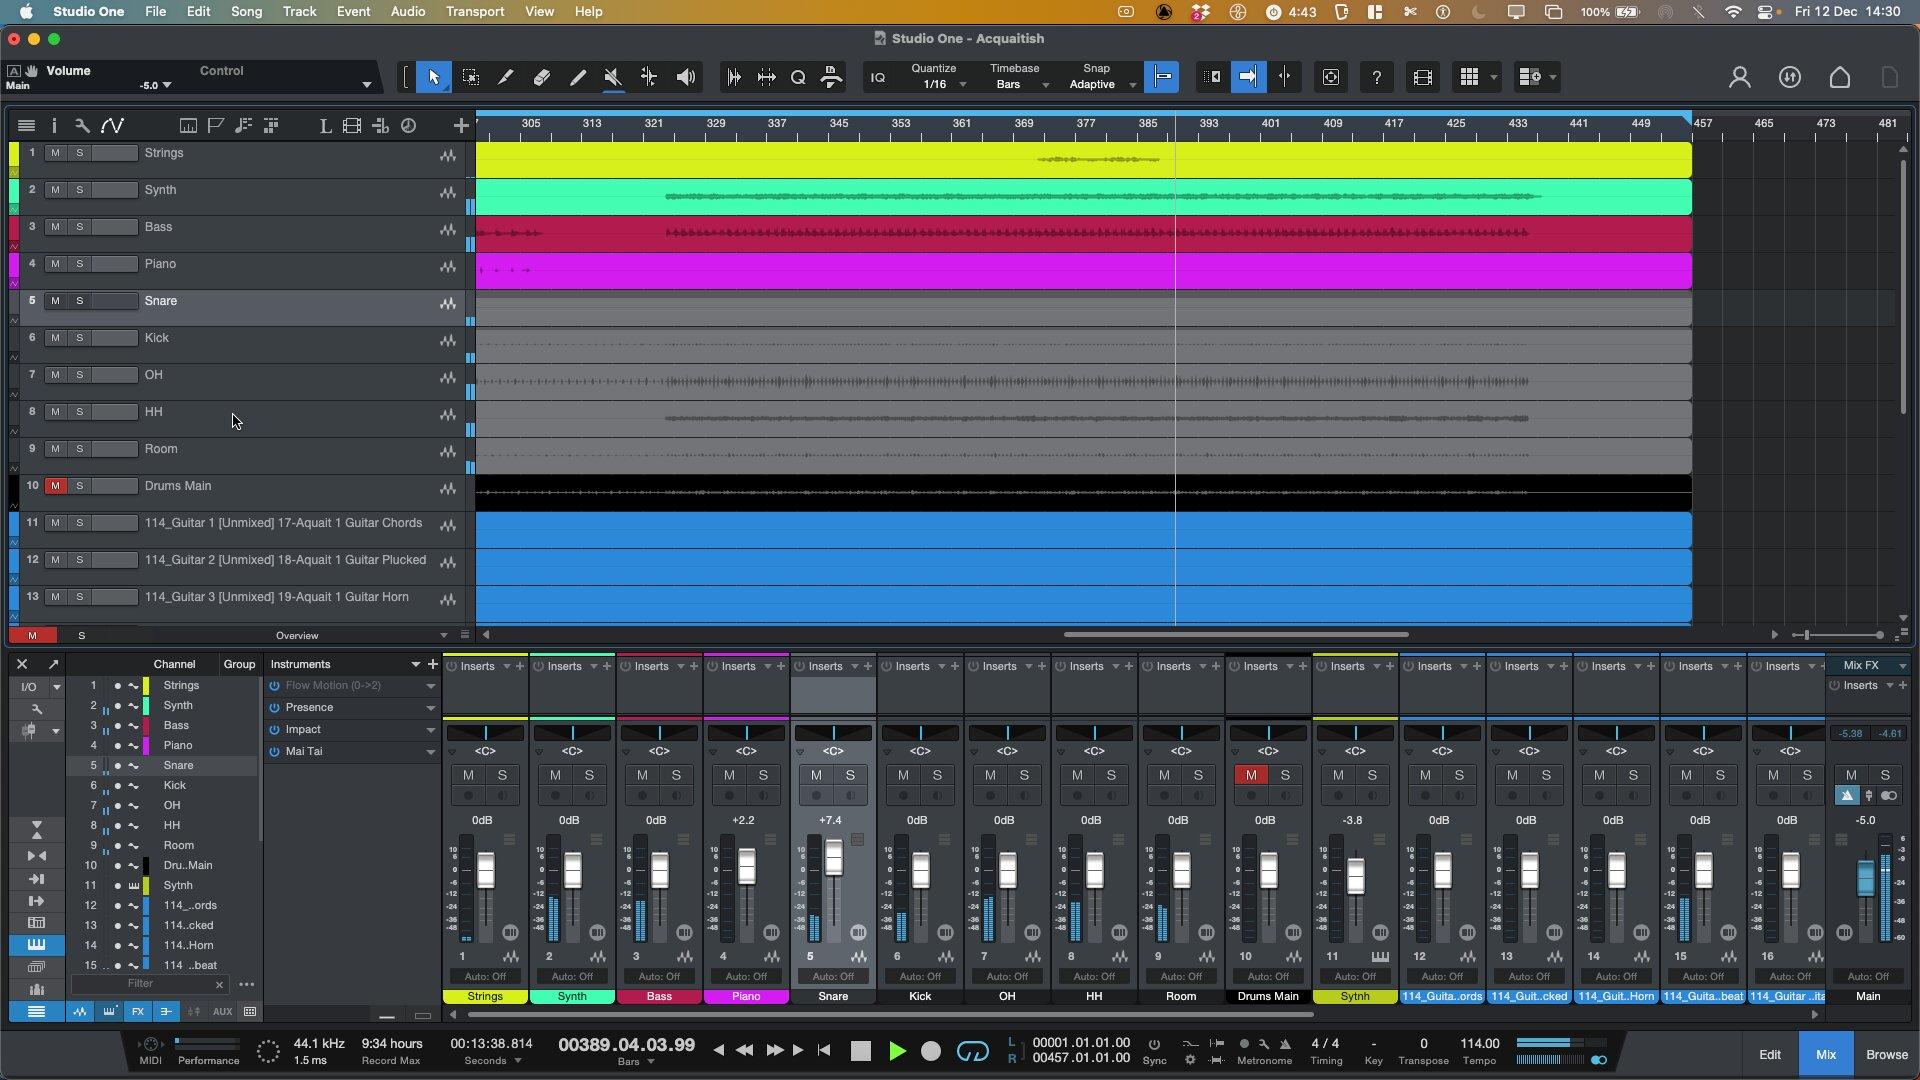
Task: Expand the Mai Tai instrument menu arrow
Action: click(431, 752)
